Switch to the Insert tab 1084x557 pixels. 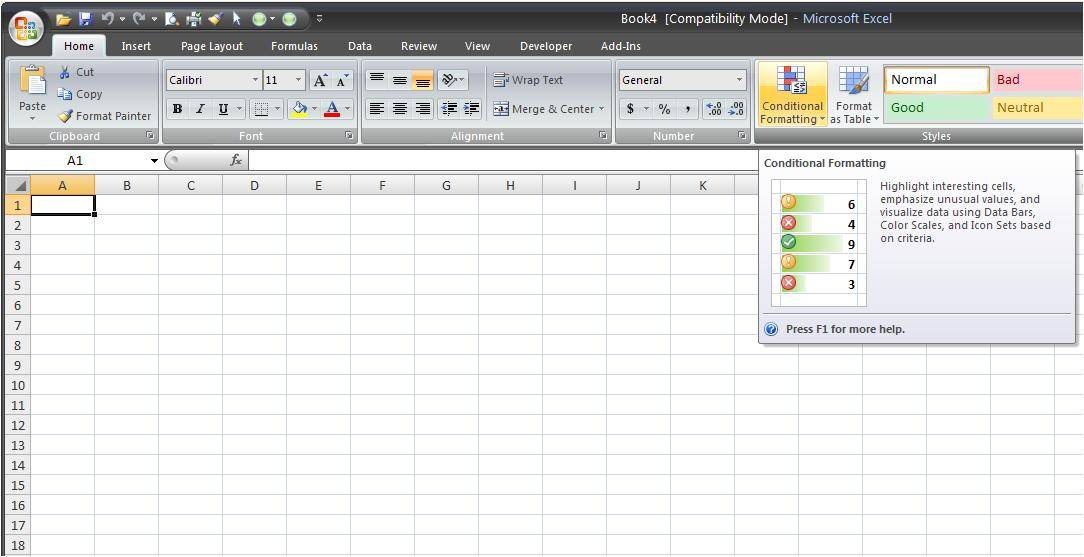click(x=136, y=46)
